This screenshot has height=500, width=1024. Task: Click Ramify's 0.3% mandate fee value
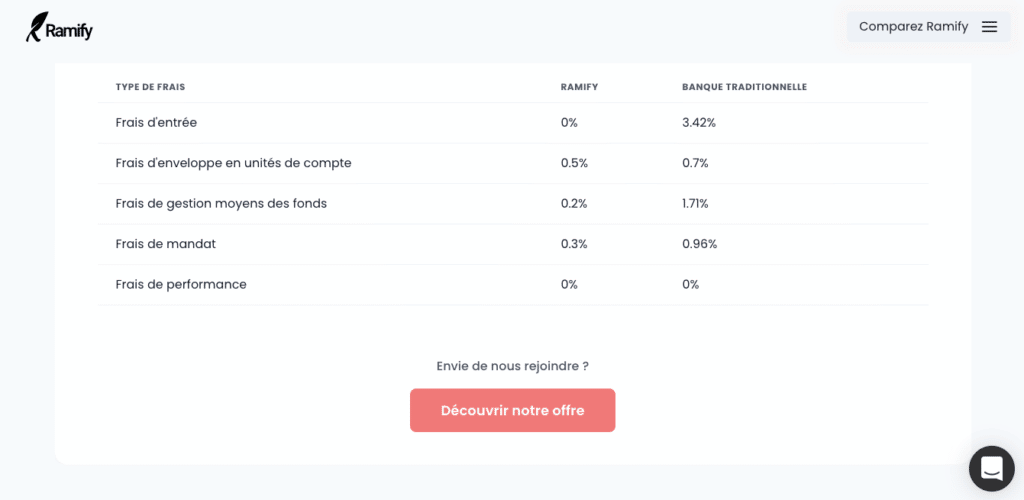tap(574, 244)
